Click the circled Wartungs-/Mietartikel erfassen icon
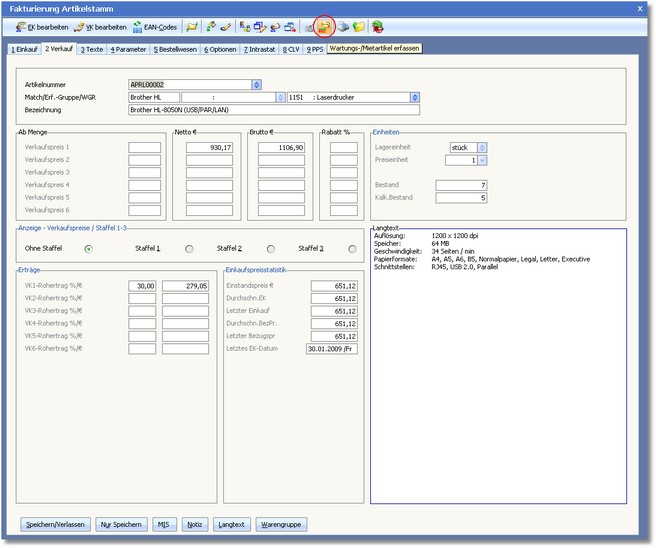This screenshot has width=656, height=548. (x=325, y=27)
